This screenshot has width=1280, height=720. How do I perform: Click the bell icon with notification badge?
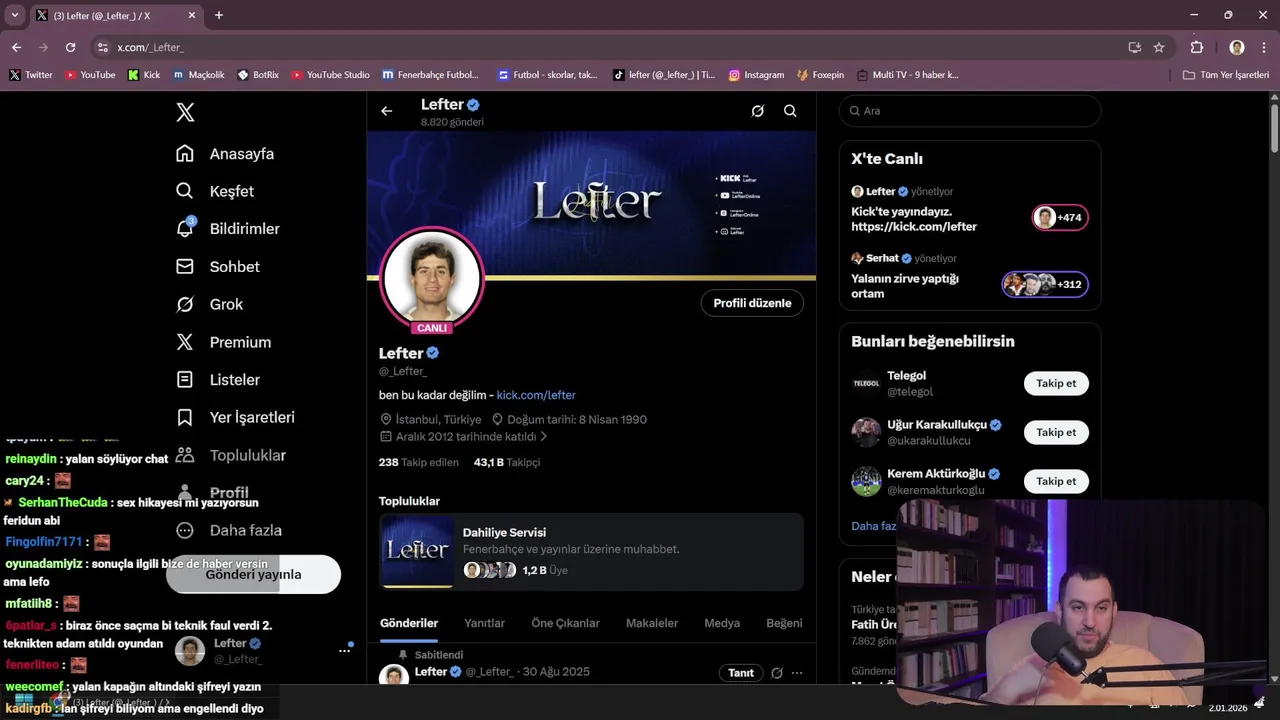tap(185, 228)
